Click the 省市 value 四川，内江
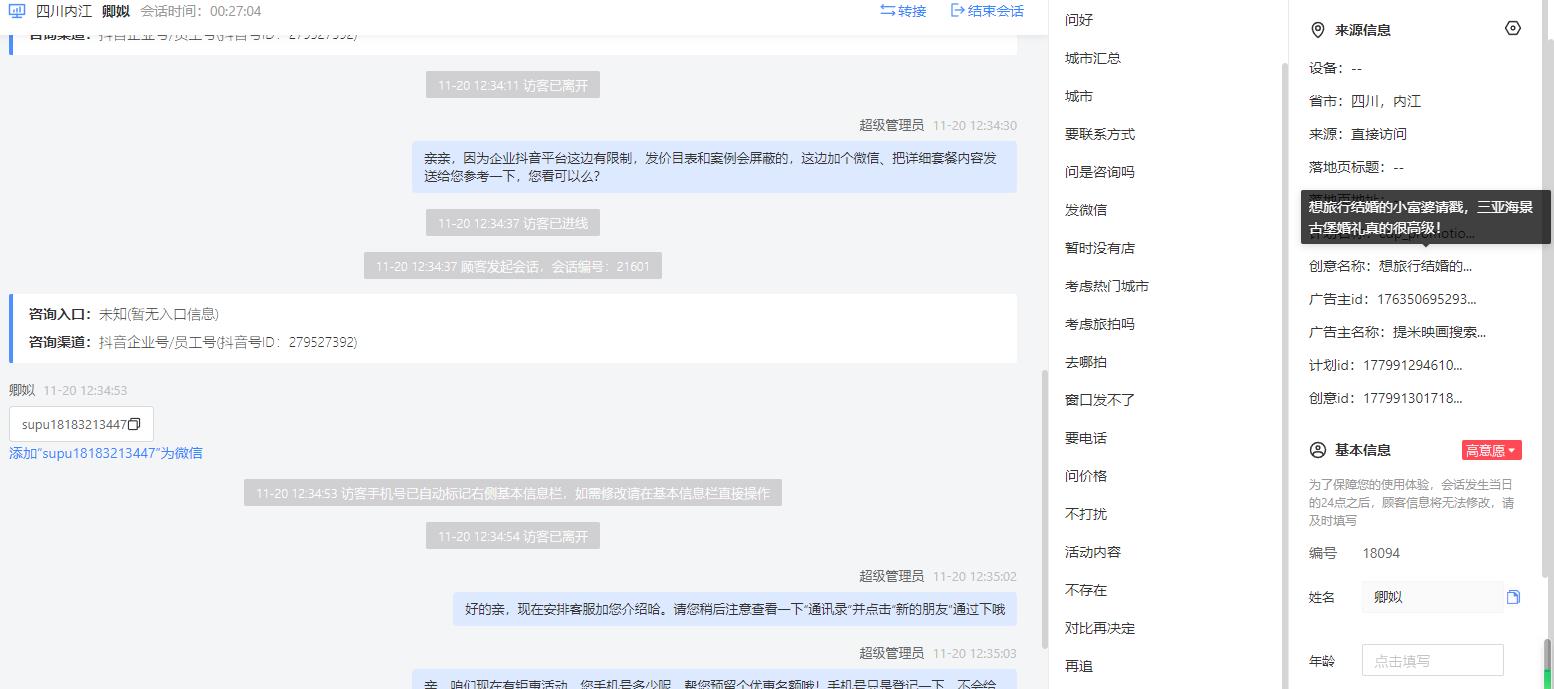Viewport: 1554px width, 689px height. pos(1386,101)
